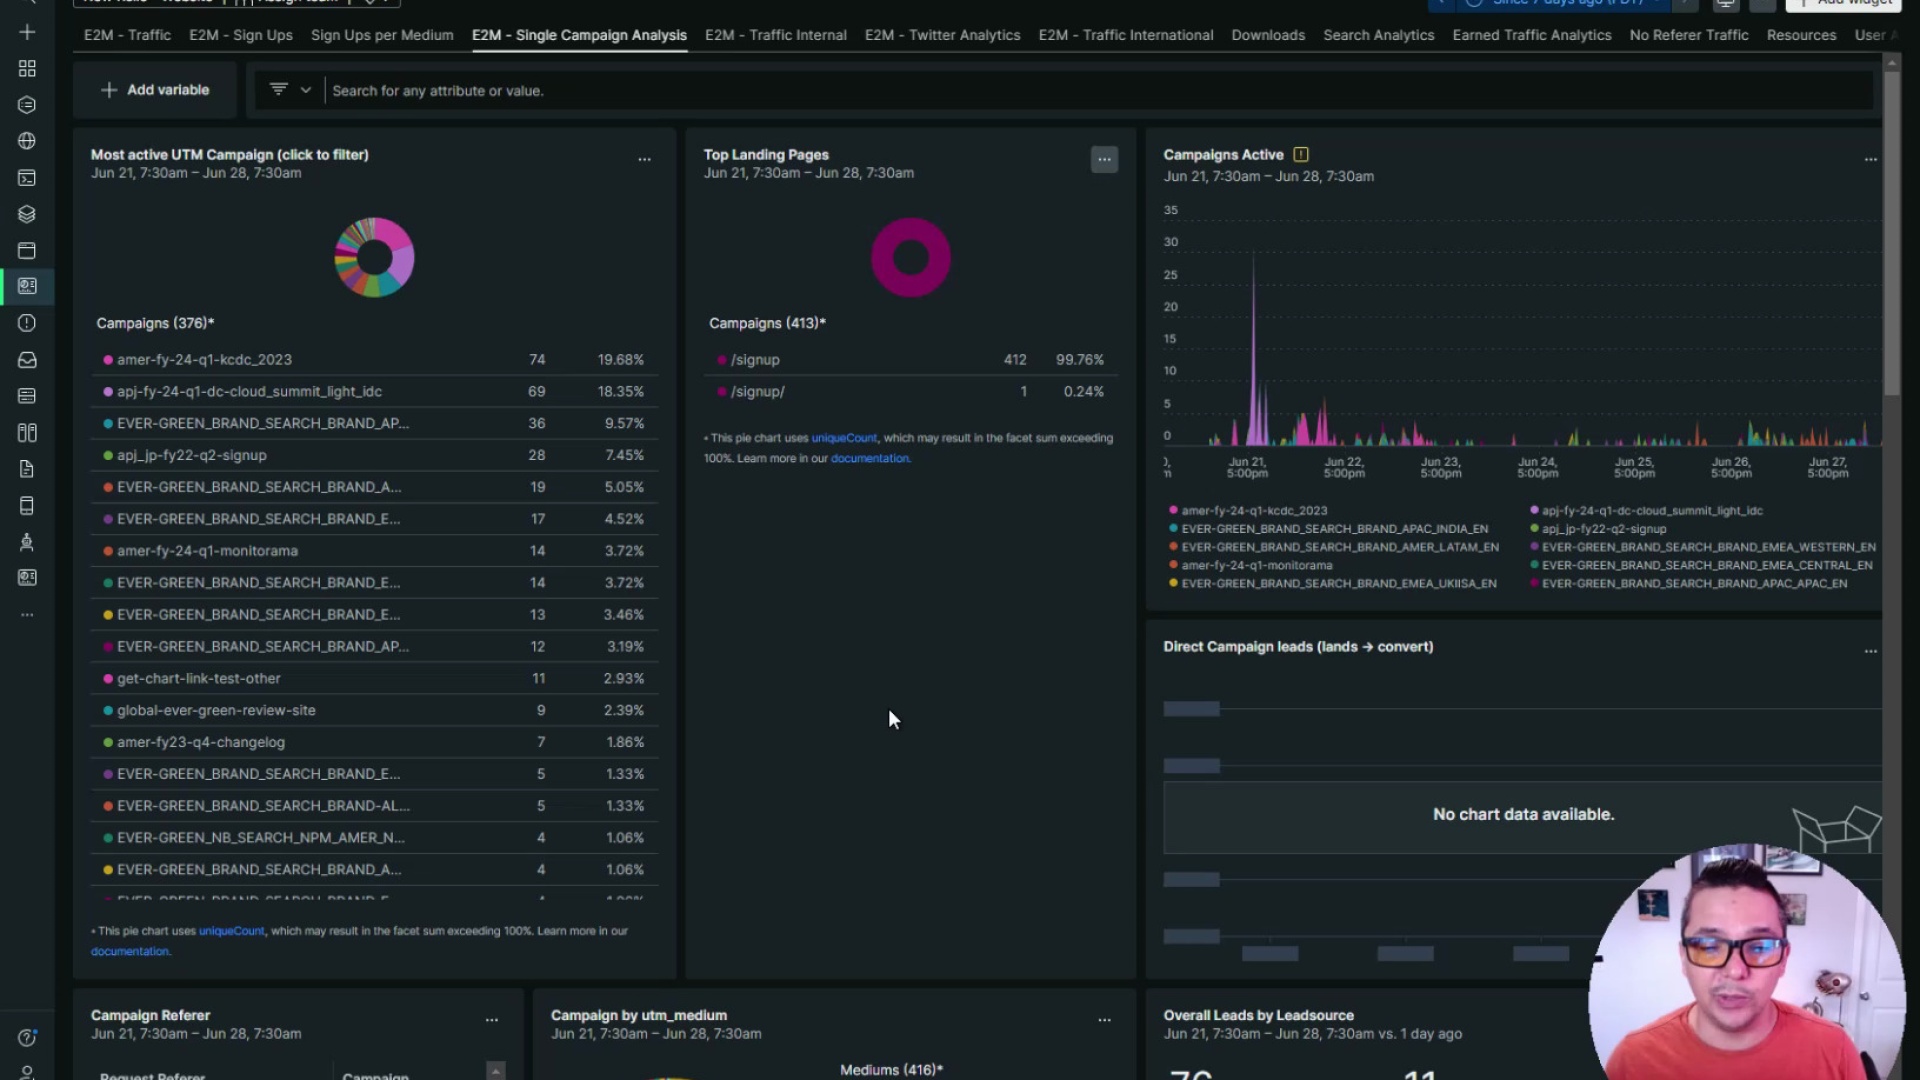Open the browser window icon in sidebar
Image resolution: width=1920 pixels, height=1080 pixels.
pyautogui.click(x=27, y=250)
